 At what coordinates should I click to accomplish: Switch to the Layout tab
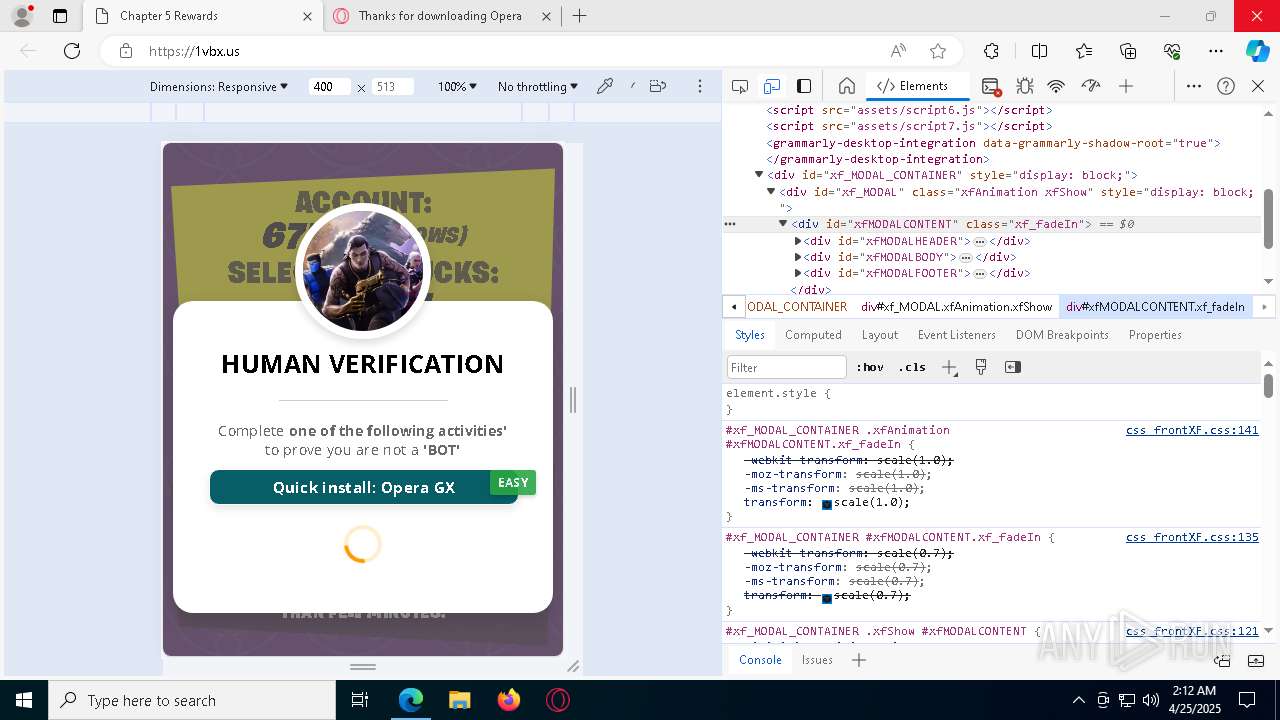[880, 335]
